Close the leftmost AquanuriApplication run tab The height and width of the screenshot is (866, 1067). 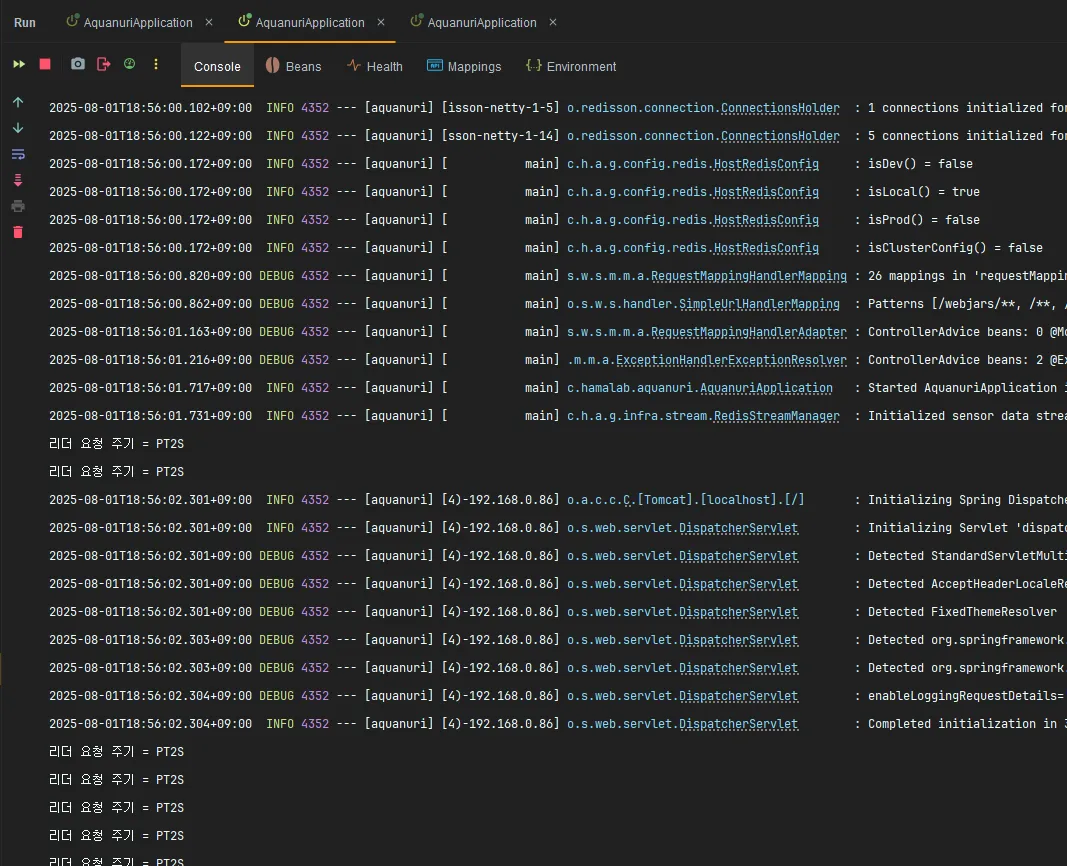[209, 22]
